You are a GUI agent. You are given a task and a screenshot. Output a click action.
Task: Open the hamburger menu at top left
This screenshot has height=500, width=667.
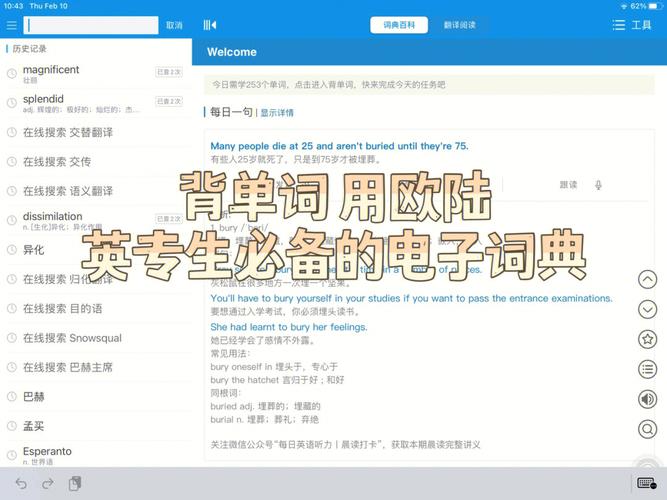tap(11, 25)
